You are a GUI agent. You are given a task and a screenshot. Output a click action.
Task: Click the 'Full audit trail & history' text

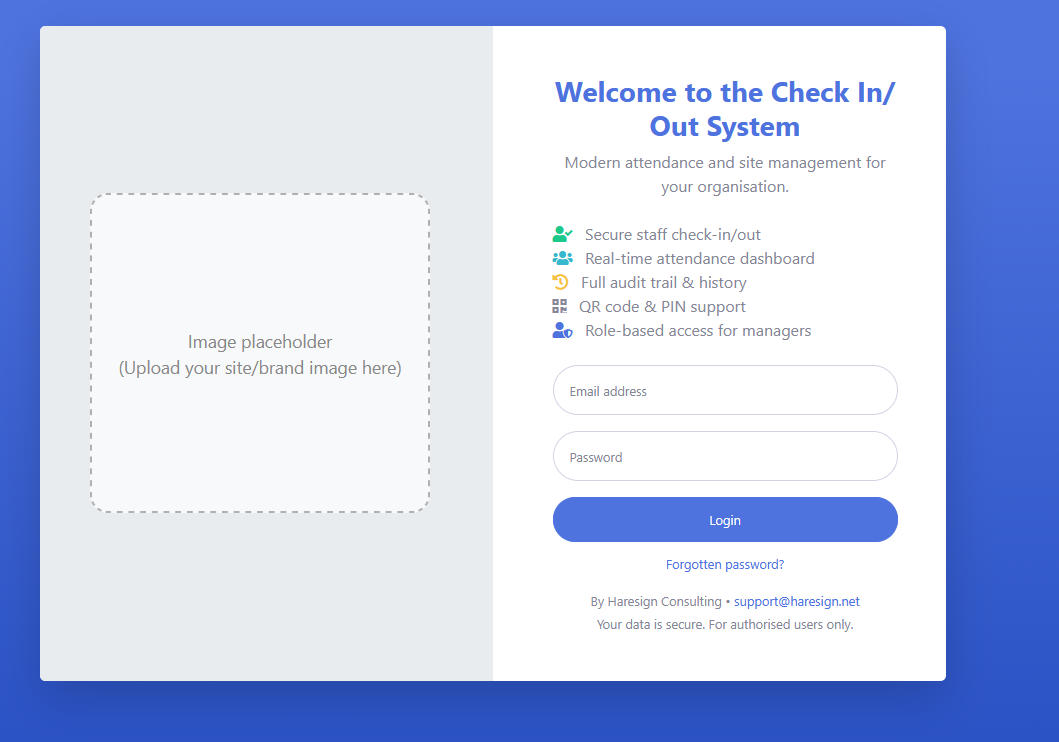[663, 283]
